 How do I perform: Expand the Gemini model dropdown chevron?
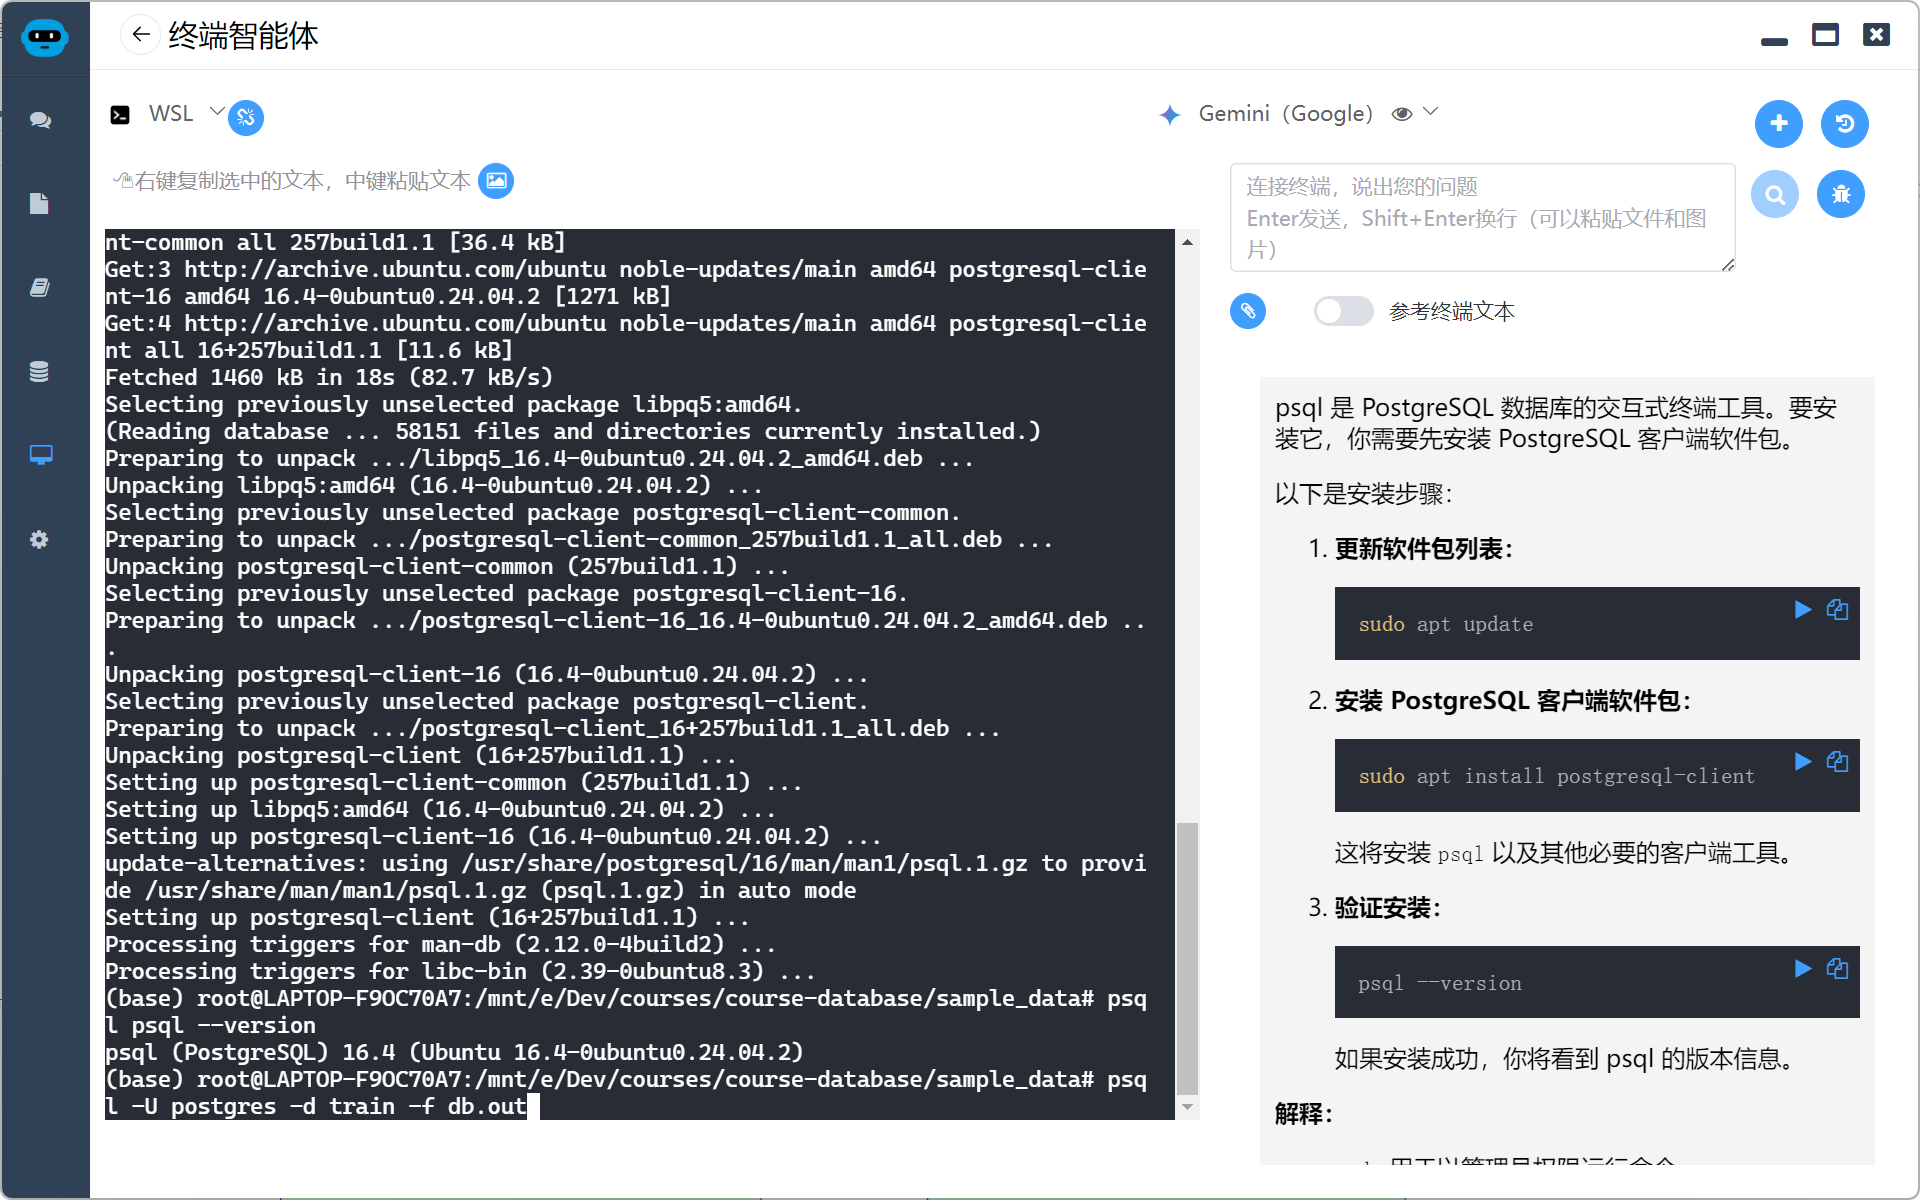tap(1431, 112)
